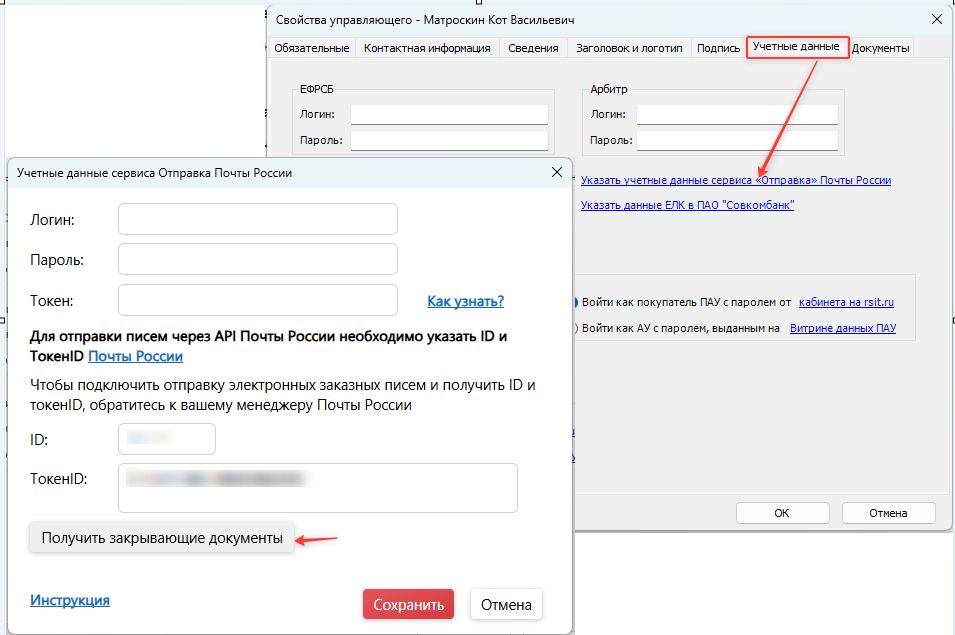Image resolution: width=955 pixels, height=635 pixels.
Task: Select the Учетные данные tab
Action: [797, 46]
